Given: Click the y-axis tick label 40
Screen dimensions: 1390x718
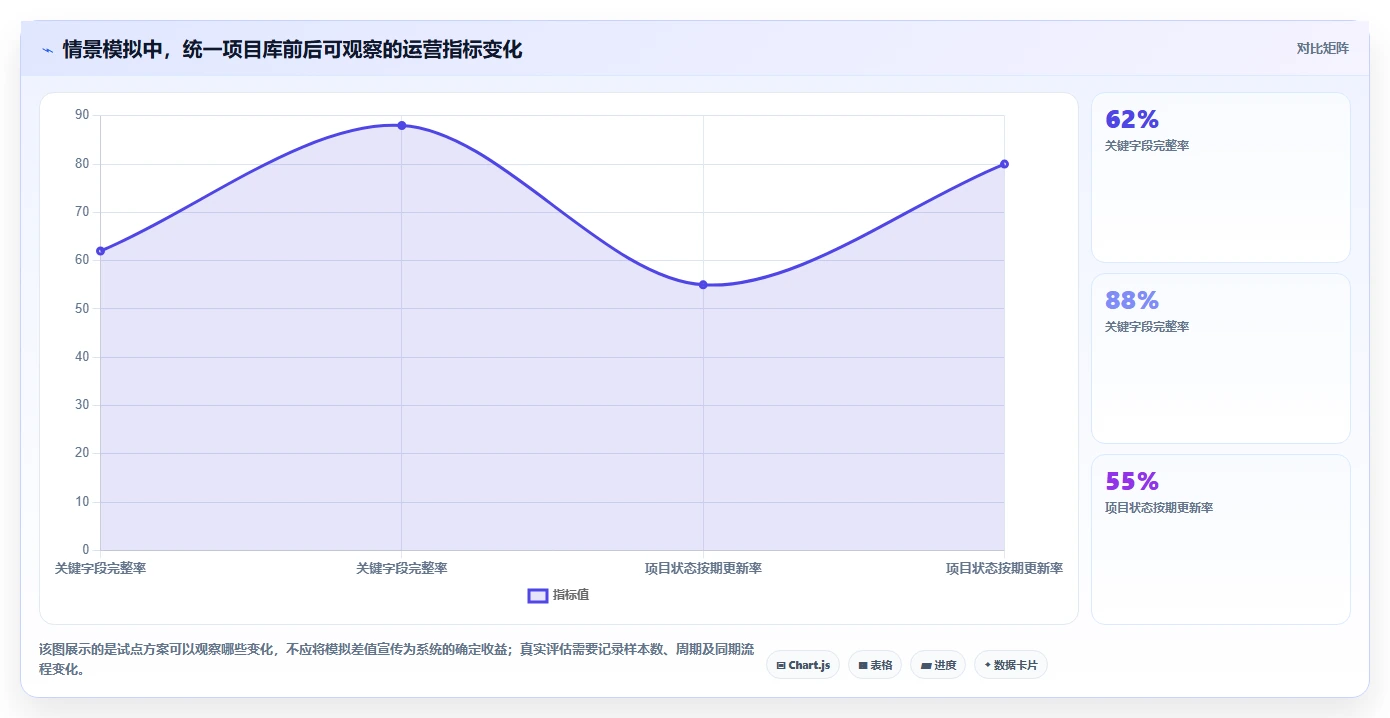Looking at the screenshot, I should [x=82, y=357].
